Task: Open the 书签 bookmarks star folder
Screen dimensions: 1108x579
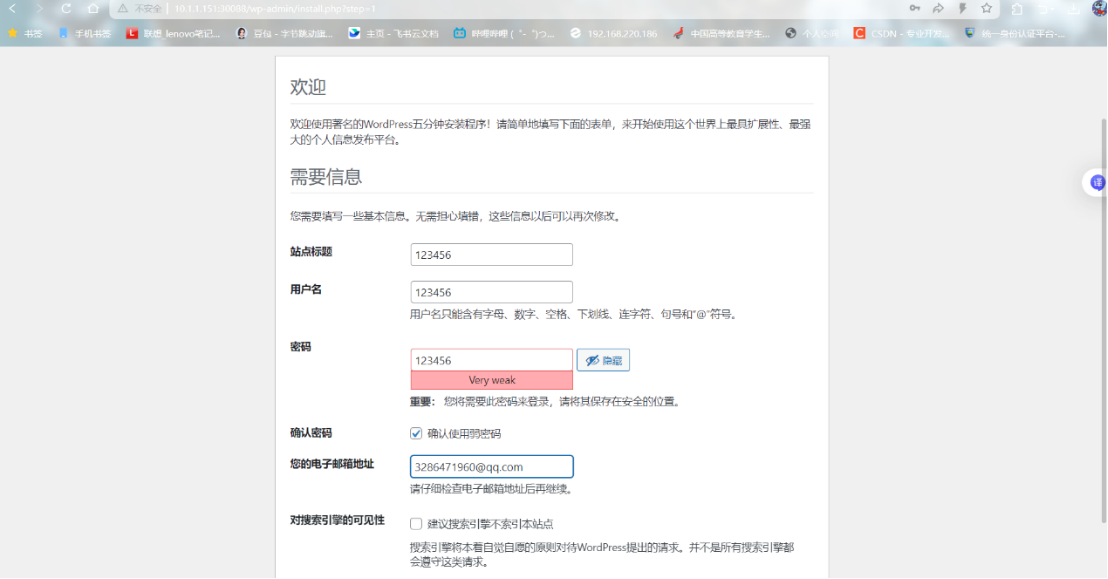Action: point(25,33)
